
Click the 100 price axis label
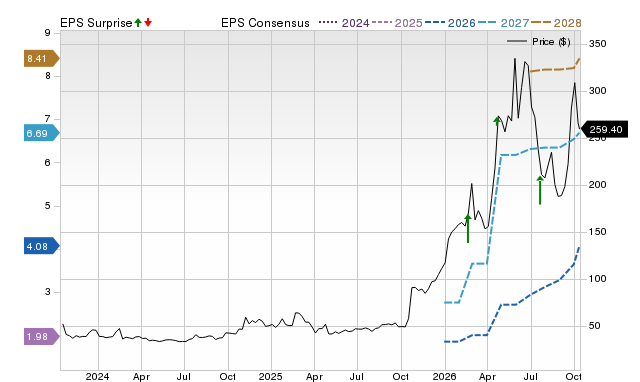coord(597,279)
